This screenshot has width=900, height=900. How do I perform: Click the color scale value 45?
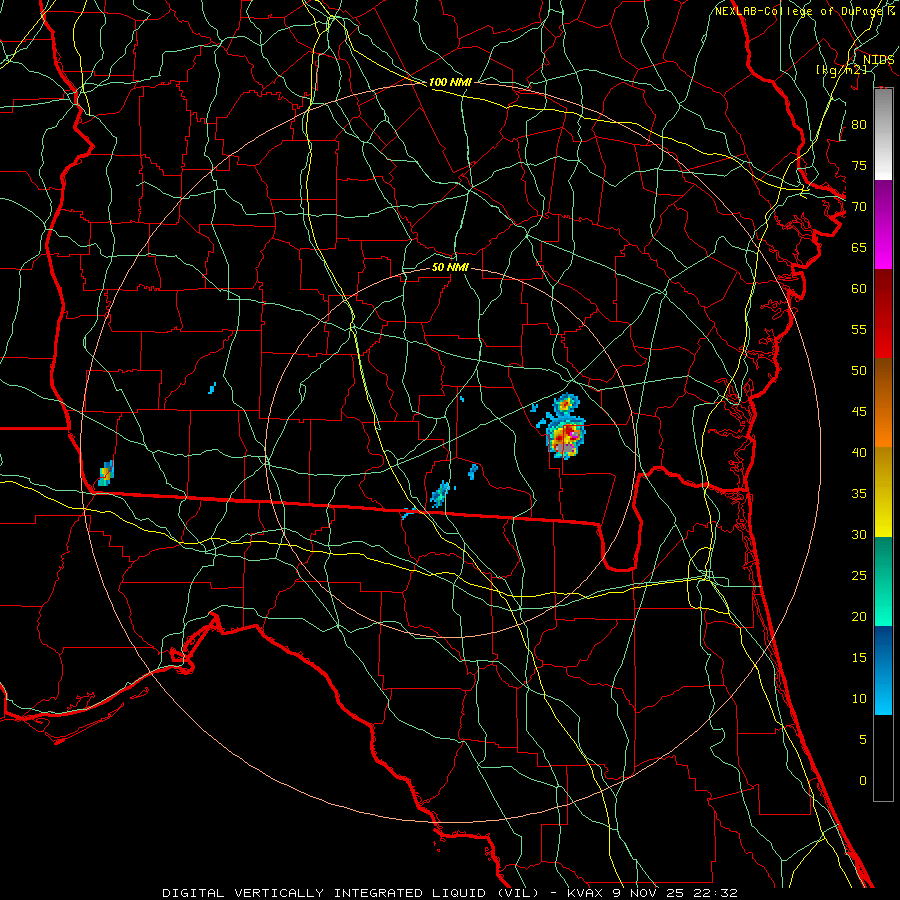[x=859, y=412]
